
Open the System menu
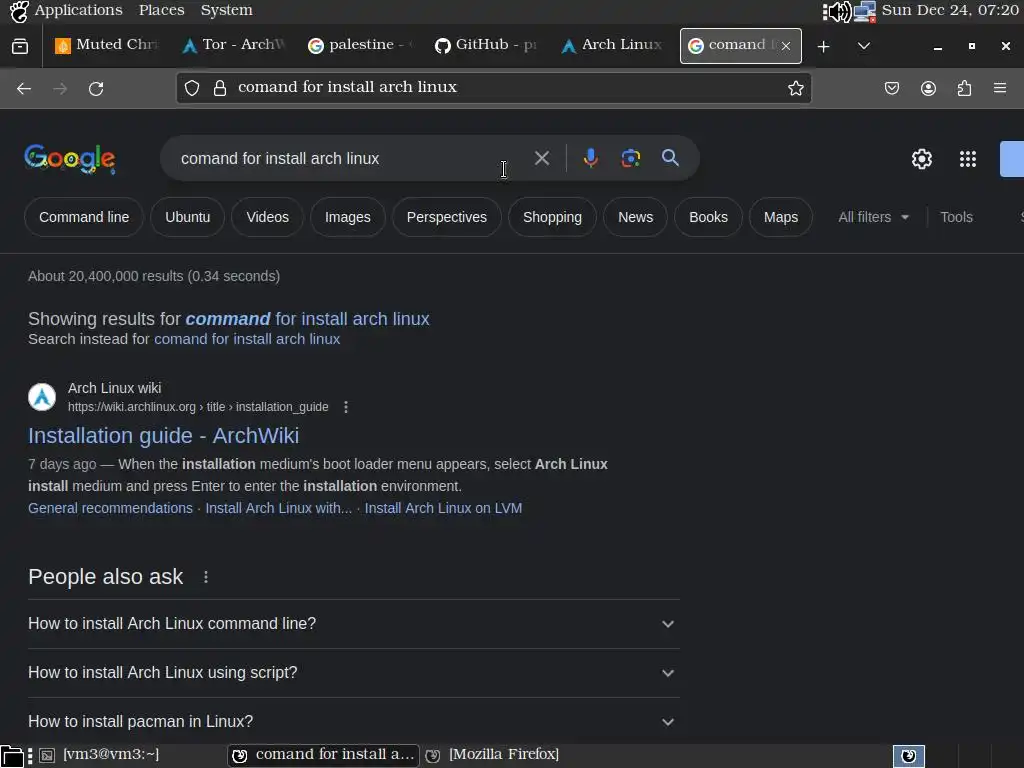tap(226, 10)
